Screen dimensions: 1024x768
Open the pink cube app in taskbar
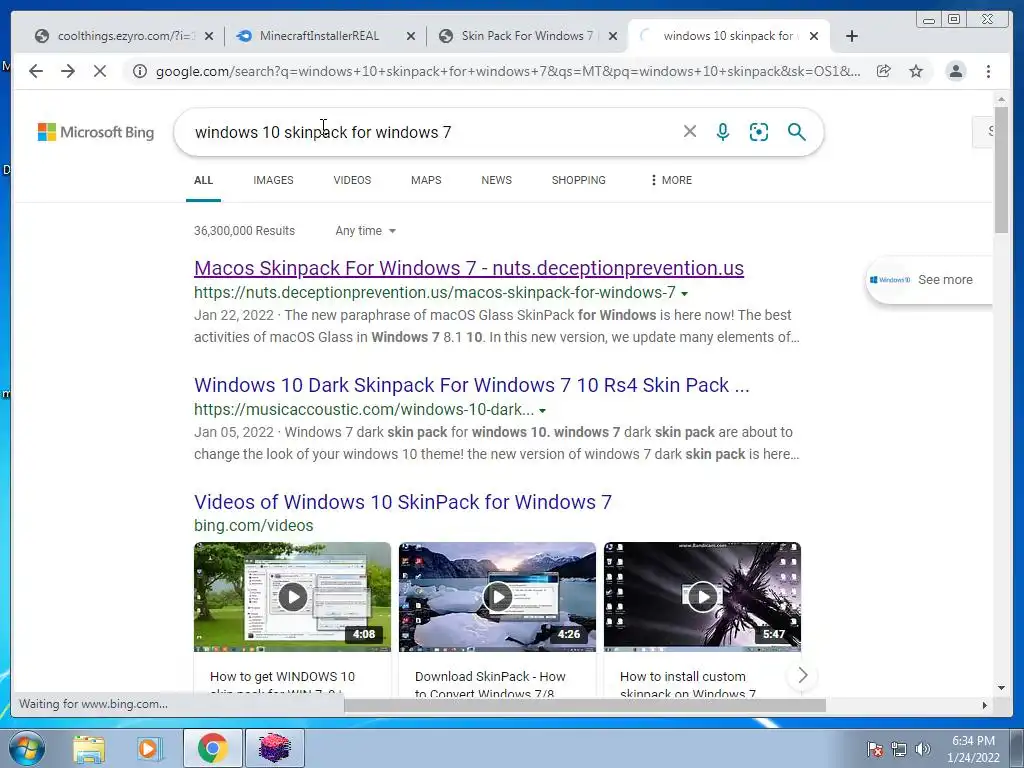tap(274, 748)
